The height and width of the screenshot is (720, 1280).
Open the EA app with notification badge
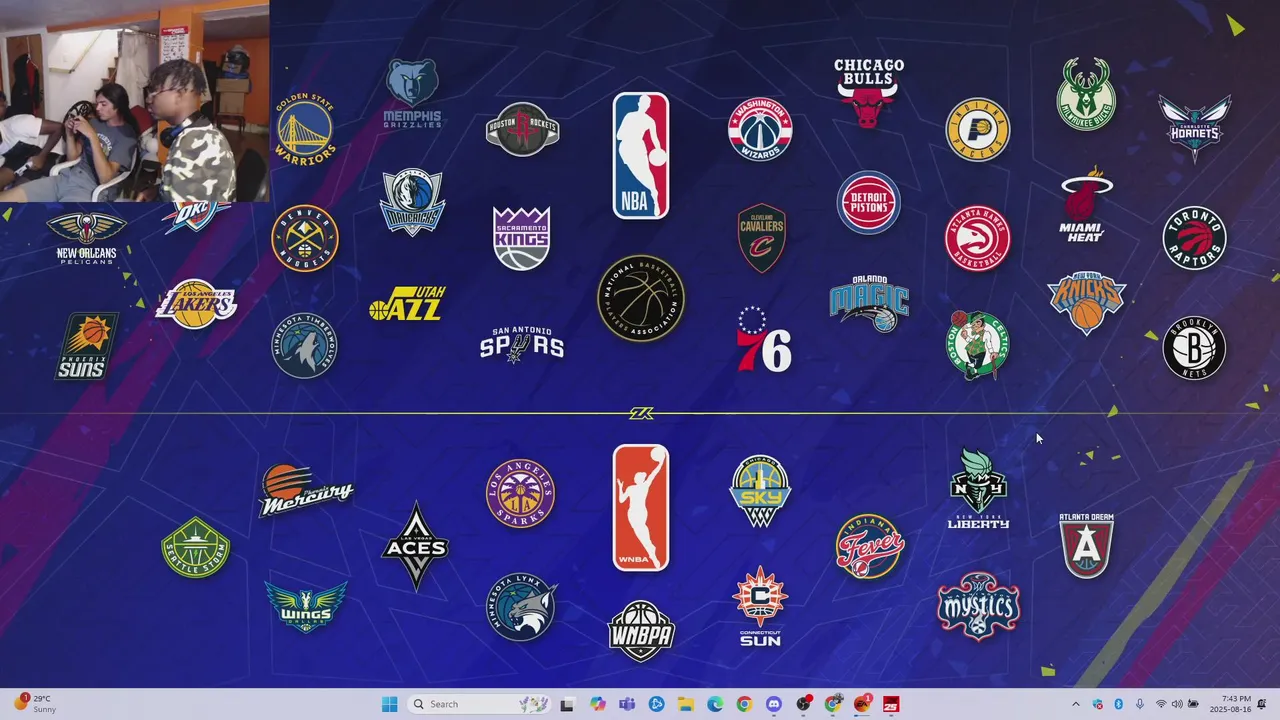tap(862, 704)
